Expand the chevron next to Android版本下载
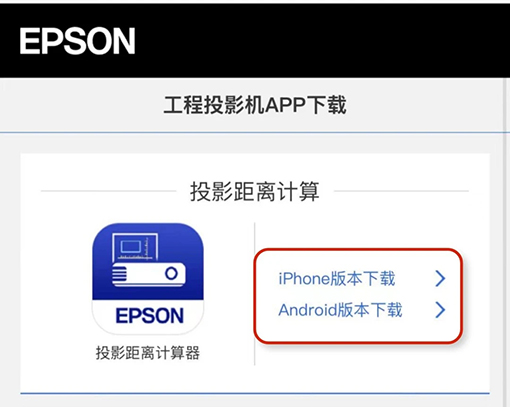Image resolution: width=510 pixels, height=407 pixels. (x=440, y=310)
